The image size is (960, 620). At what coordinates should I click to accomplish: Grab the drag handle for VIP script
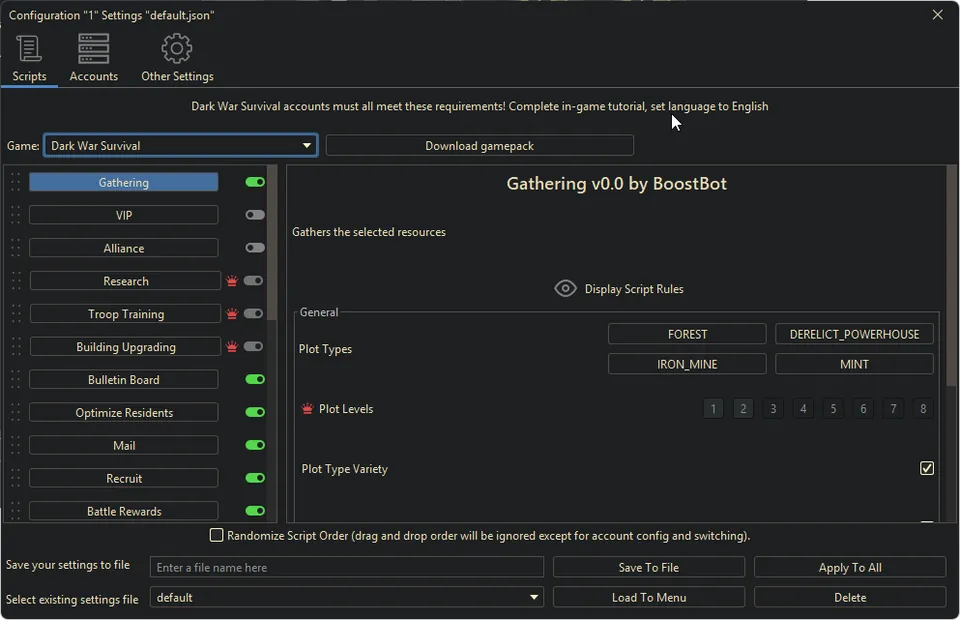[x=15, y=215]
